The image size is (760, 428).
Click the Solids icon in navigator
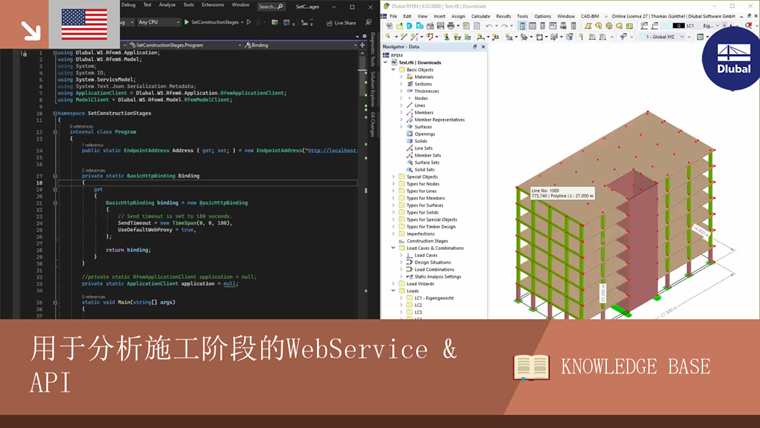tap(410, 141)
